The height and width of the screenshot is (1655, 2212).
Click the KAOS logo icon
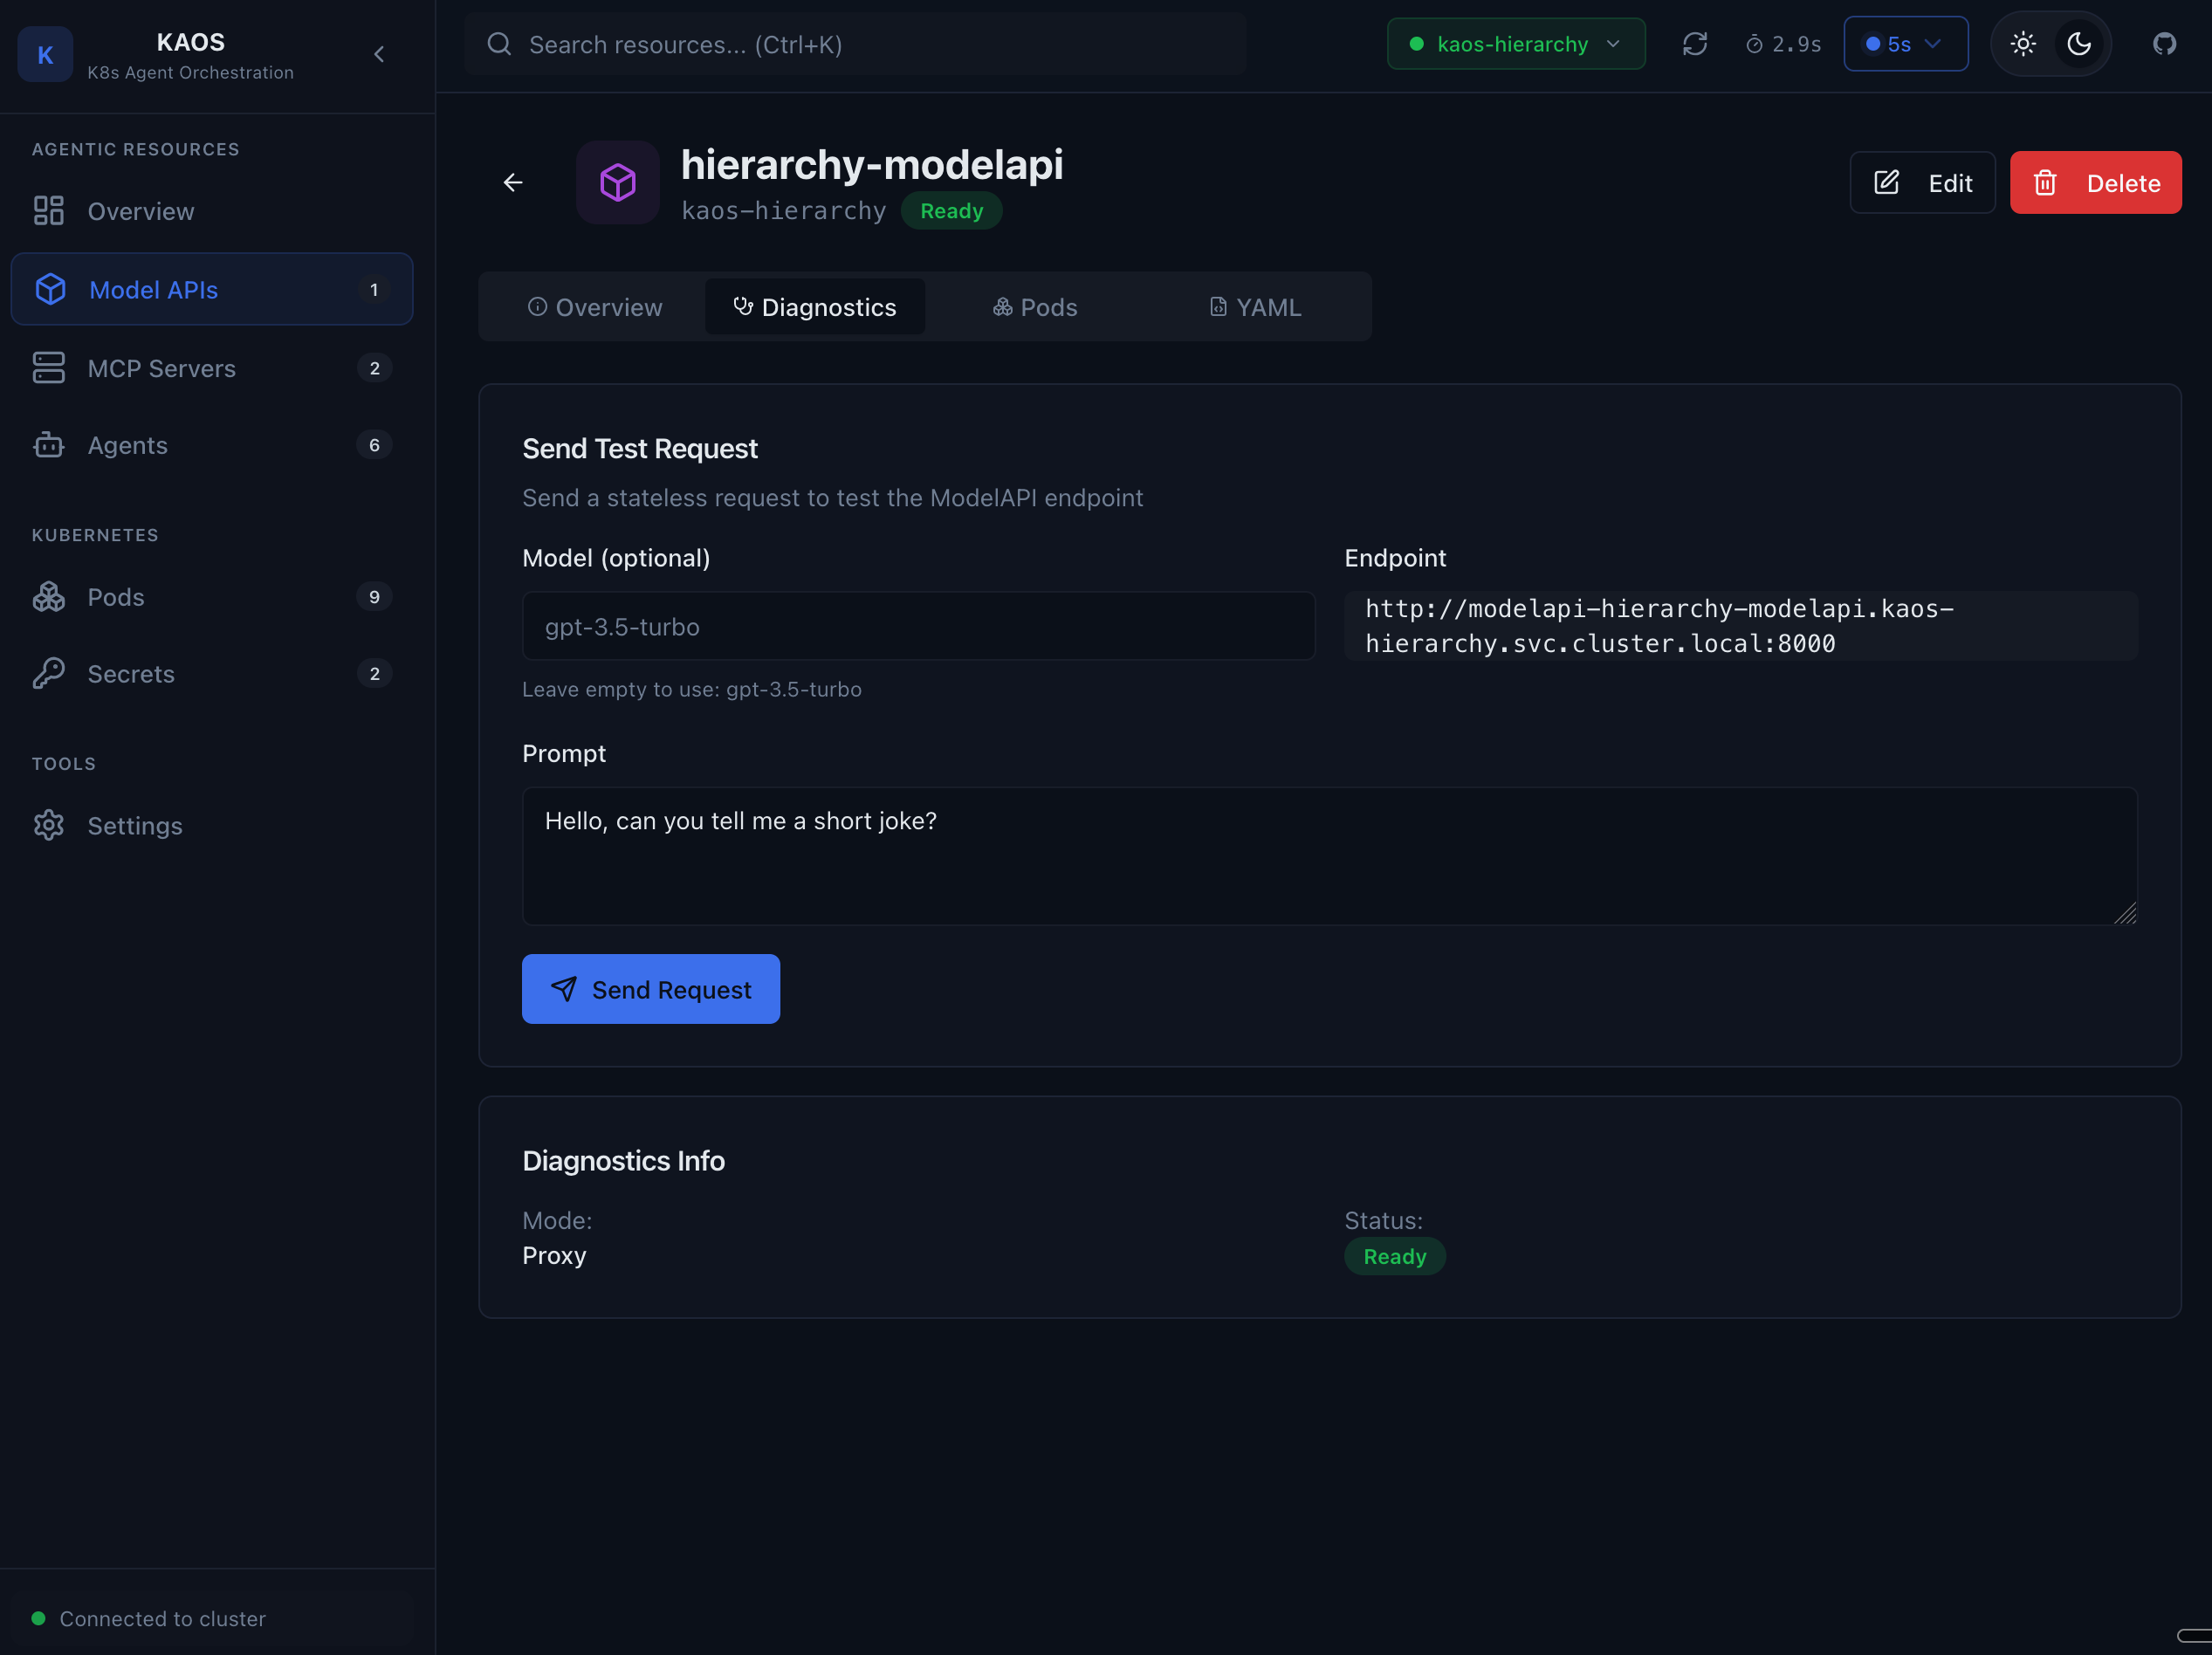[x=45, y=54]
